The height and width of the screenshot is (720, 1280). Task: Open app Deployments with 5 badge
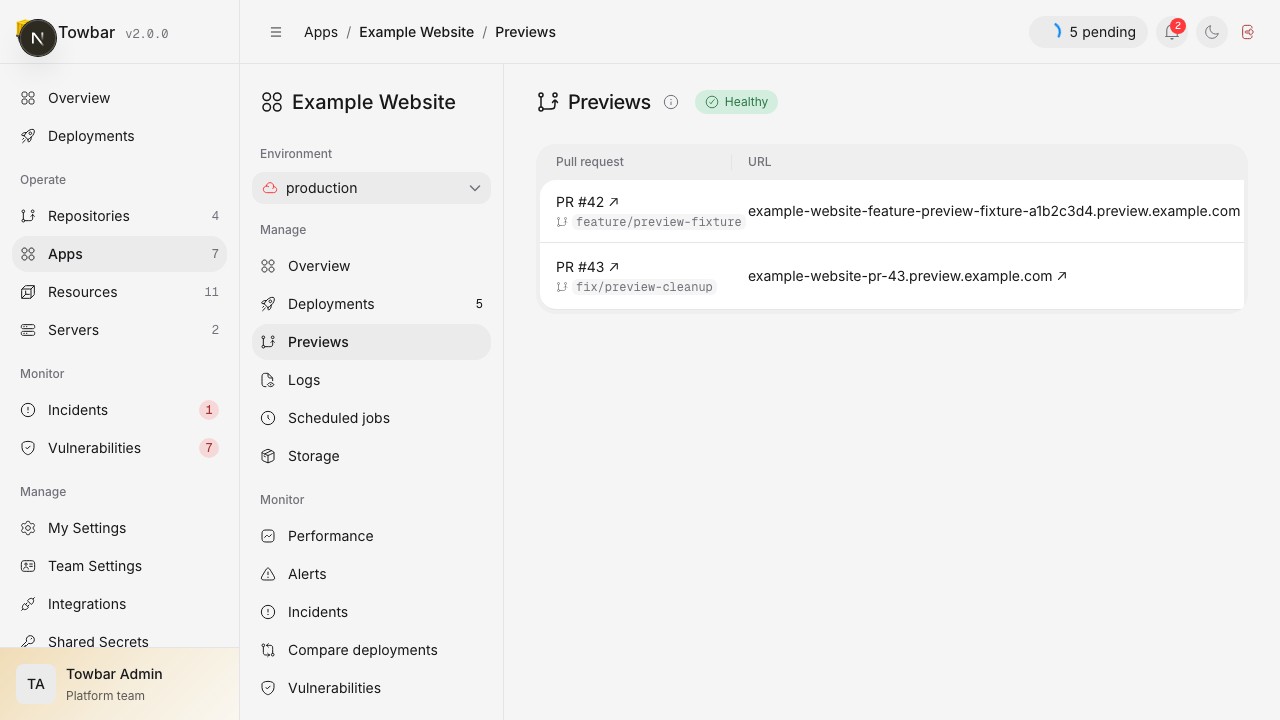click(371, 304)
